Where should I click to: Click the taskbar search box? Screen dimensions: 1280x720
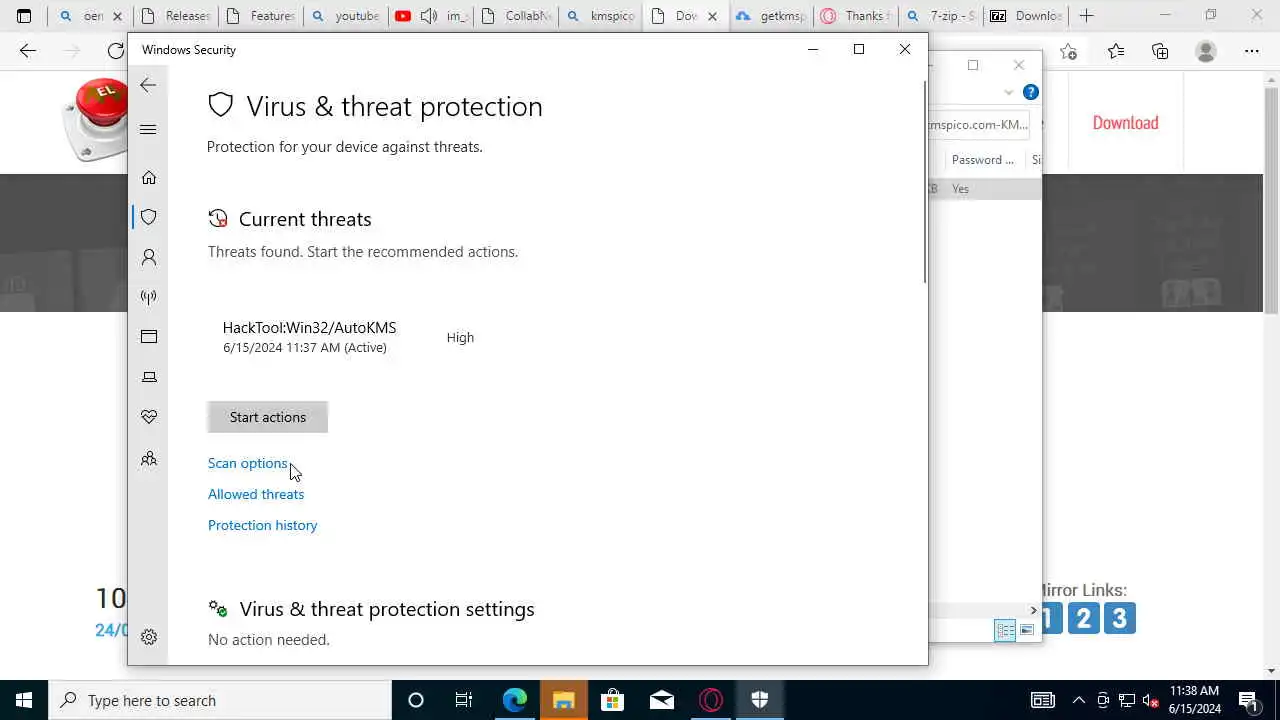[x=220, y=700]
